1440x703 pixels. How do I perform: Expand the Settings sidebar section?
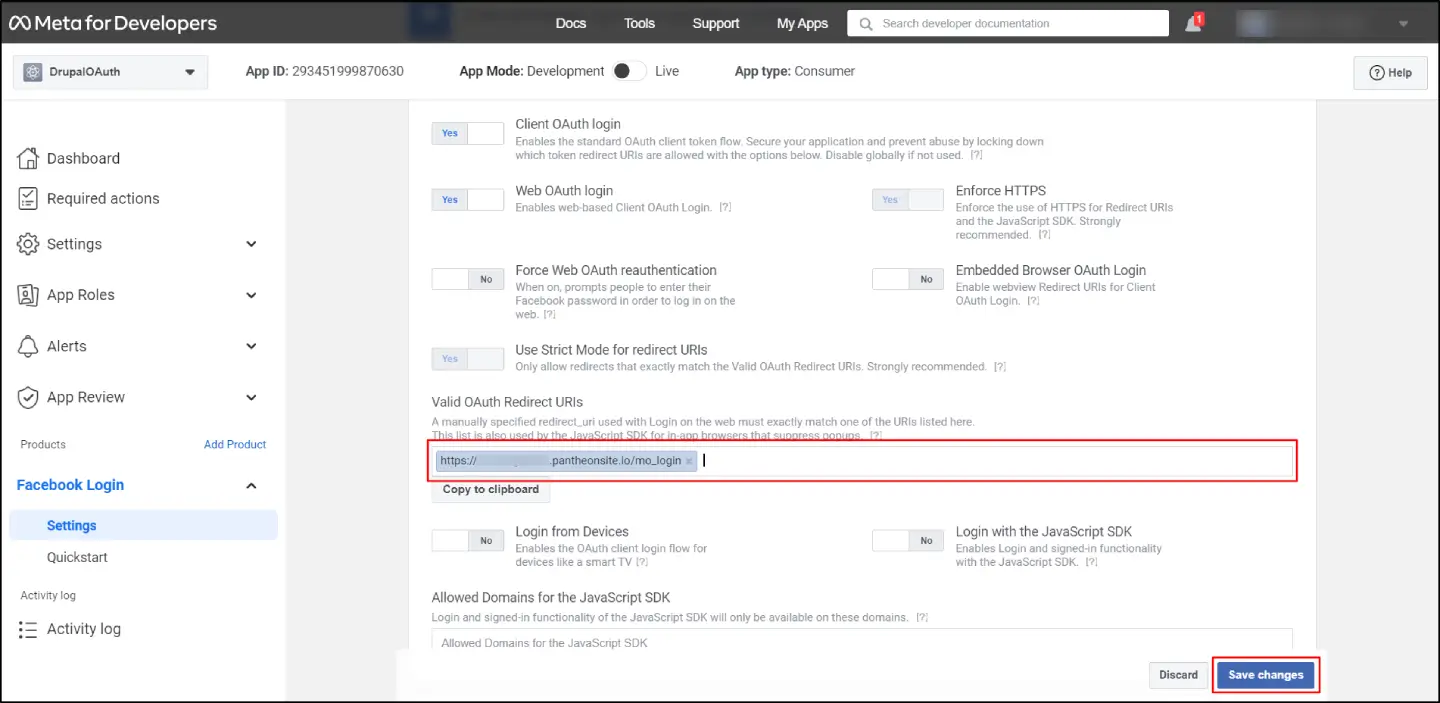251,244
